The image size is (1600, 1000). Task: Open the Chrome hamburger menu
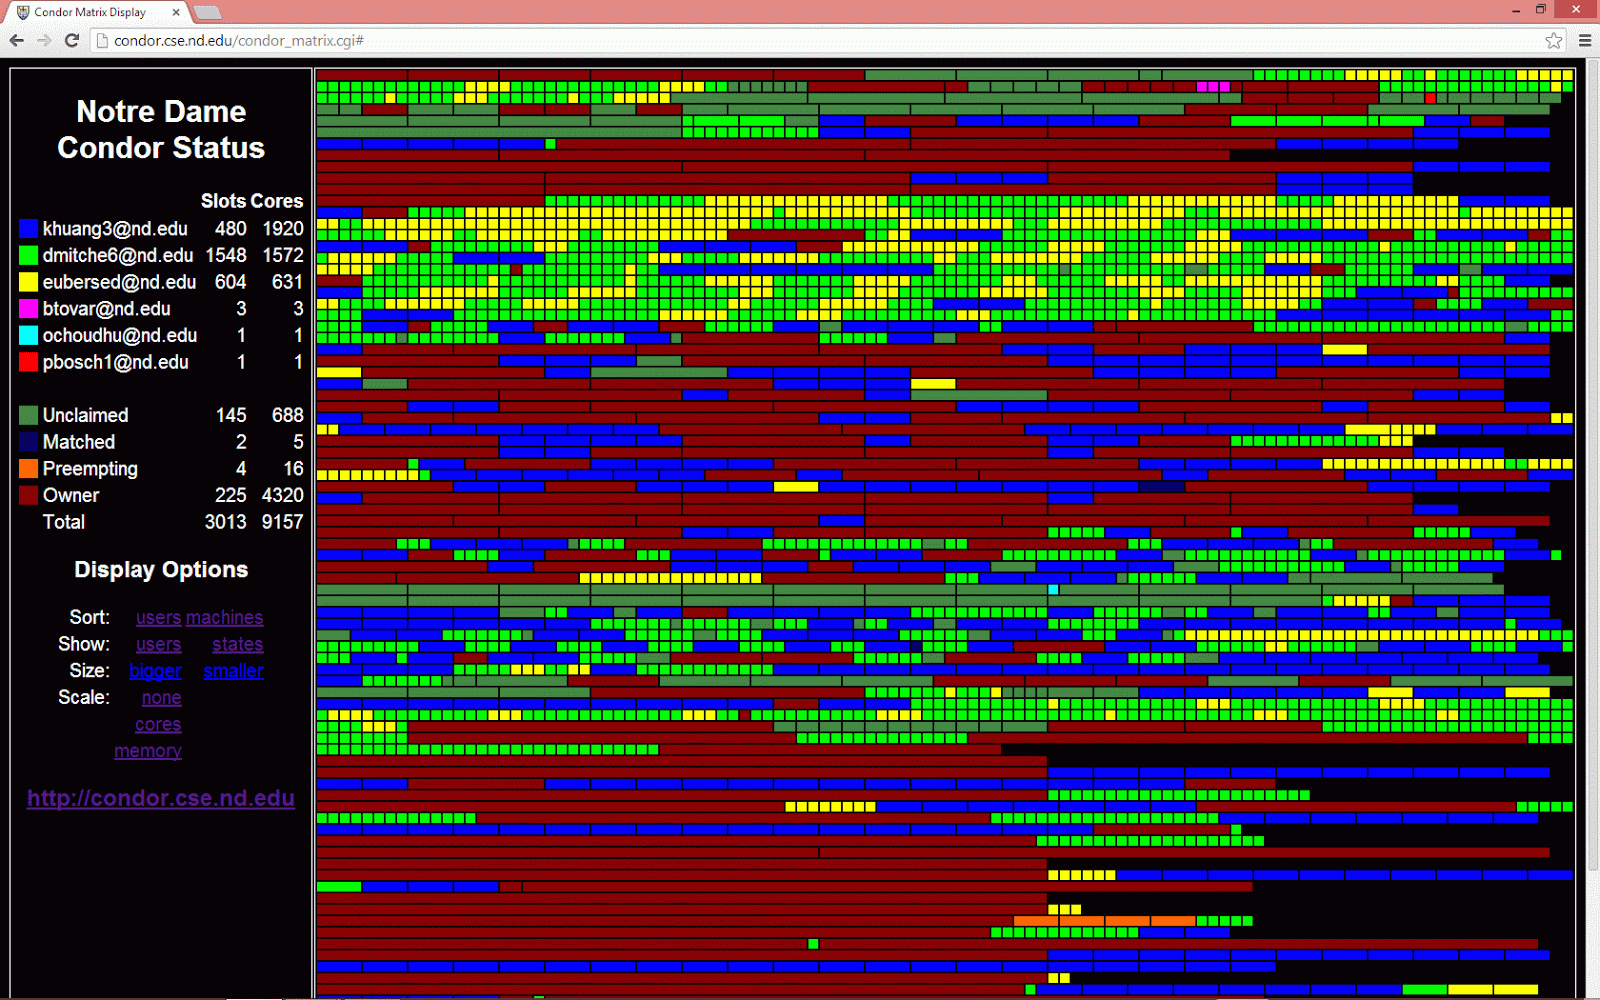(x=1585, y=40)
